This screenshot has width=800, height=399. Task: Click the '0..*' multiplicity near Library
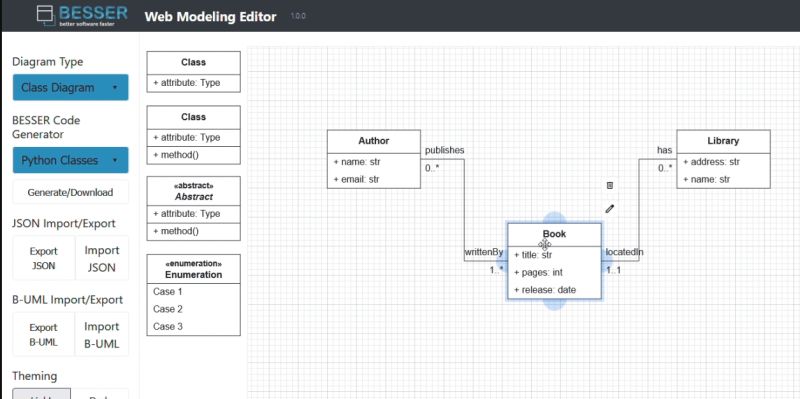click(665, 167)
